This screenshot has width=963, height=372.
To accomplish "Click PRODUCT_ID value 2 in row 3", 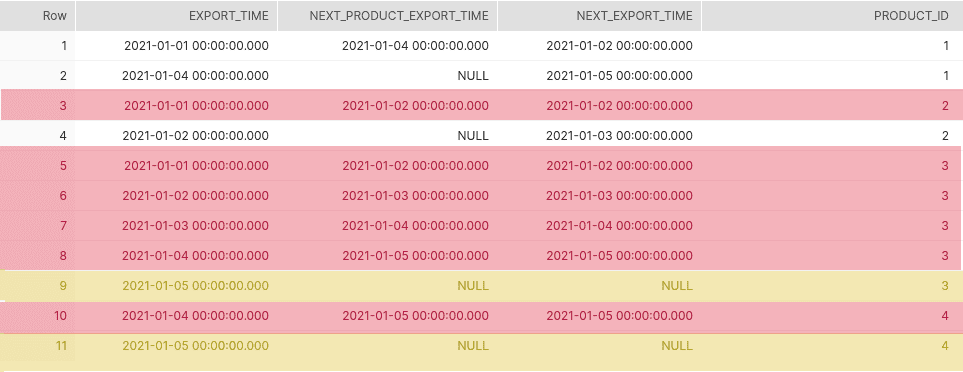I will pos(945,106).
